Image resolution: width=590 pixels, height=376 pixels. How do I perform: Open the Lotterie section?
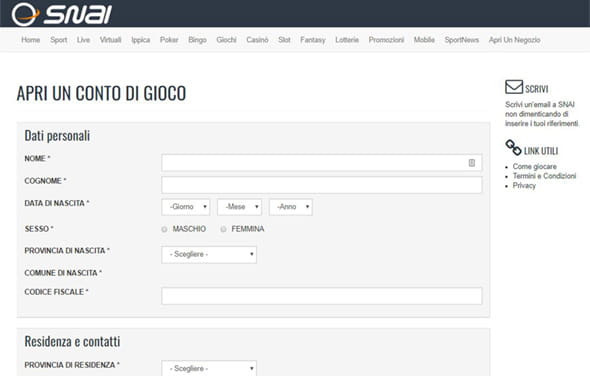click(x=347, y=40)
